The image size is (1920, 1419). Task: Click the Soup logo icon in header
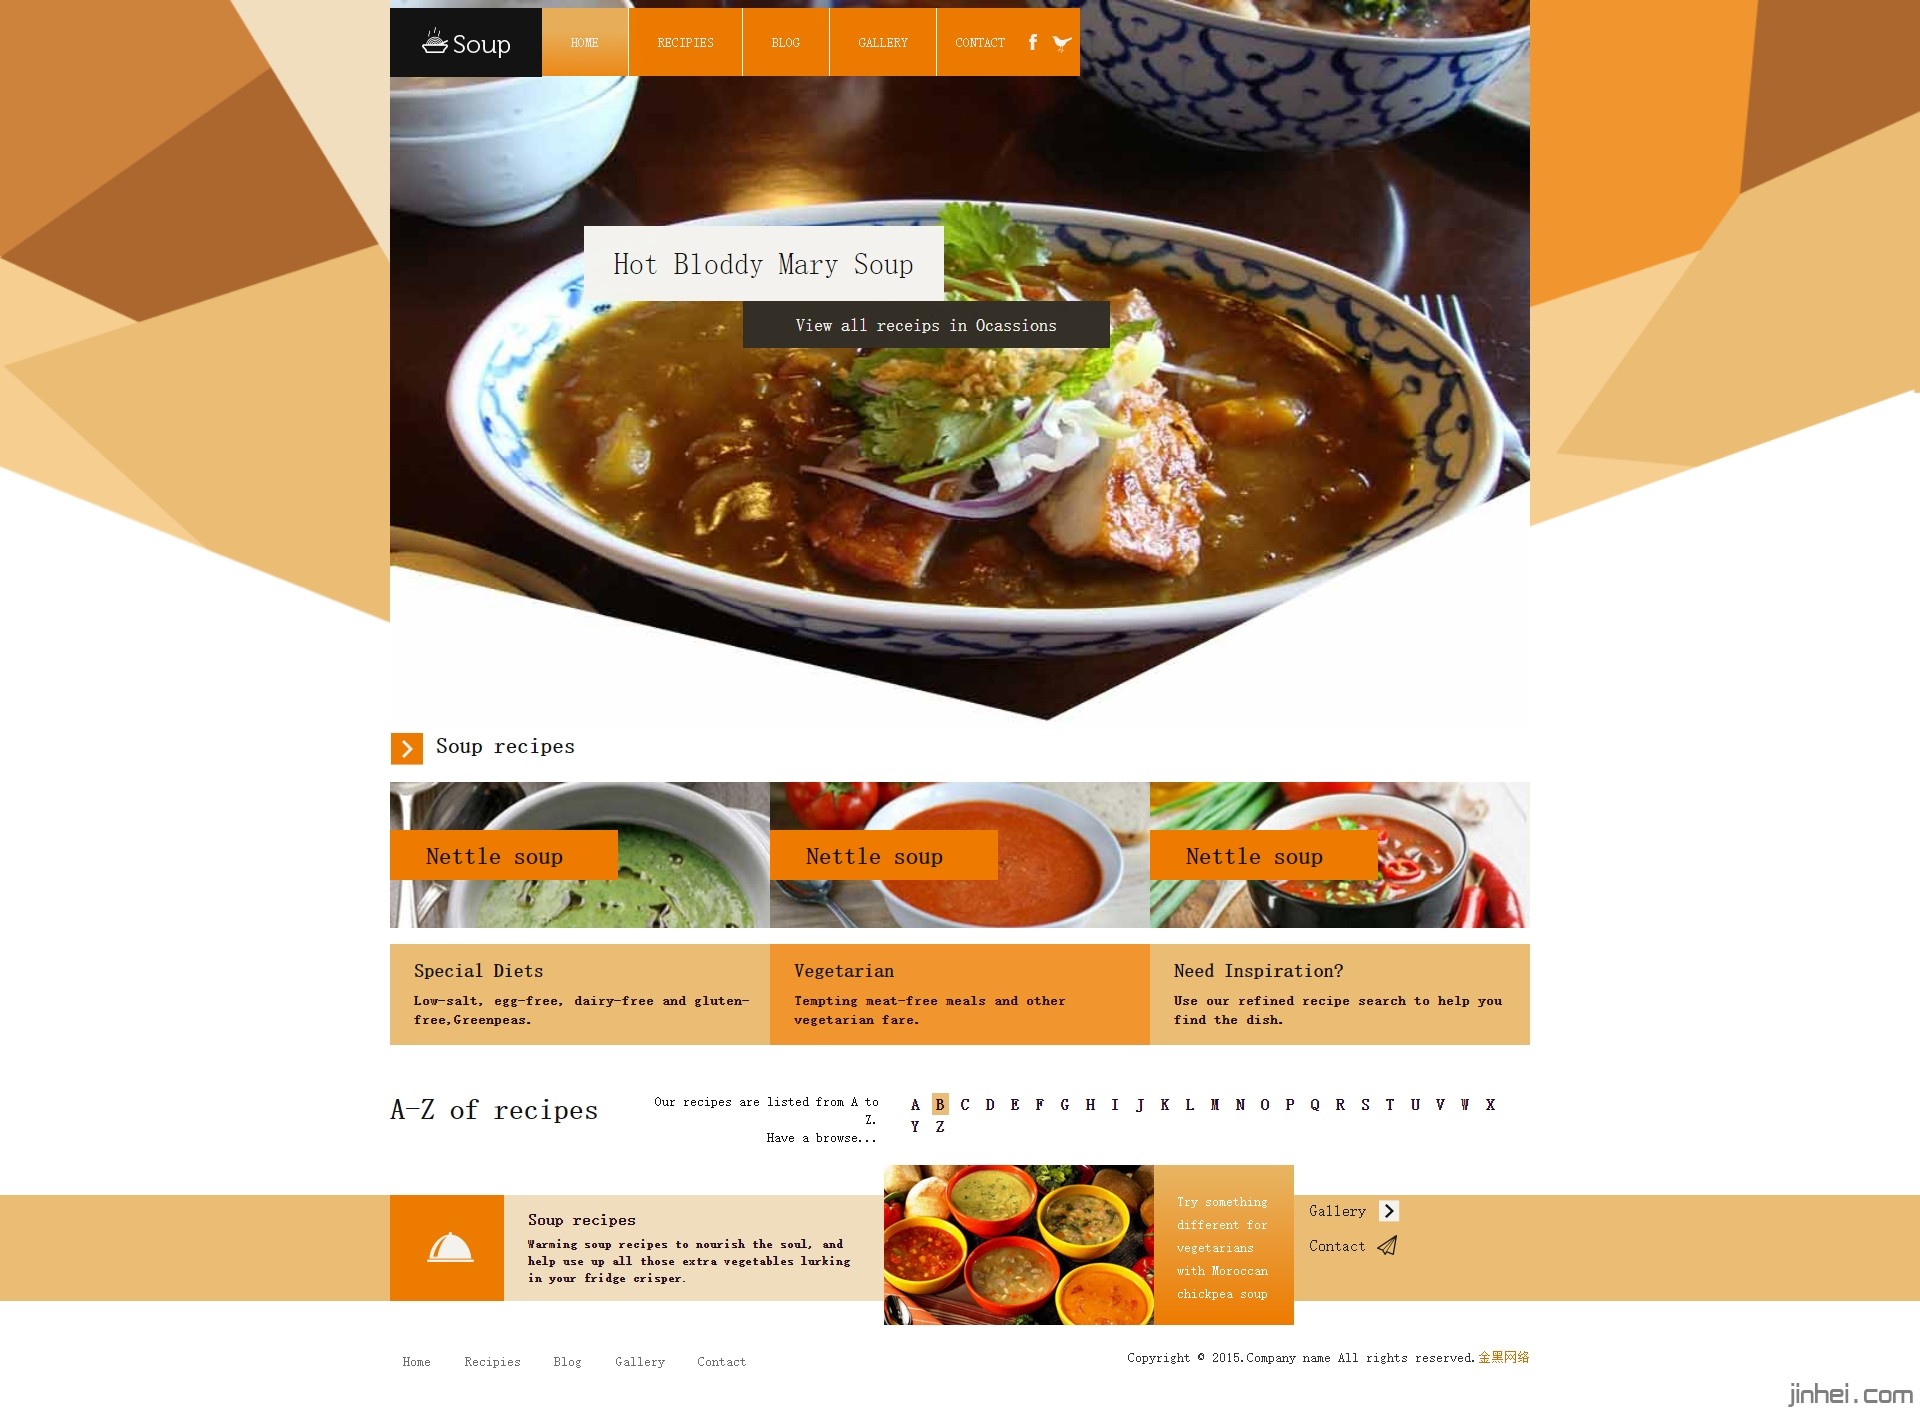tap(434, 42)
